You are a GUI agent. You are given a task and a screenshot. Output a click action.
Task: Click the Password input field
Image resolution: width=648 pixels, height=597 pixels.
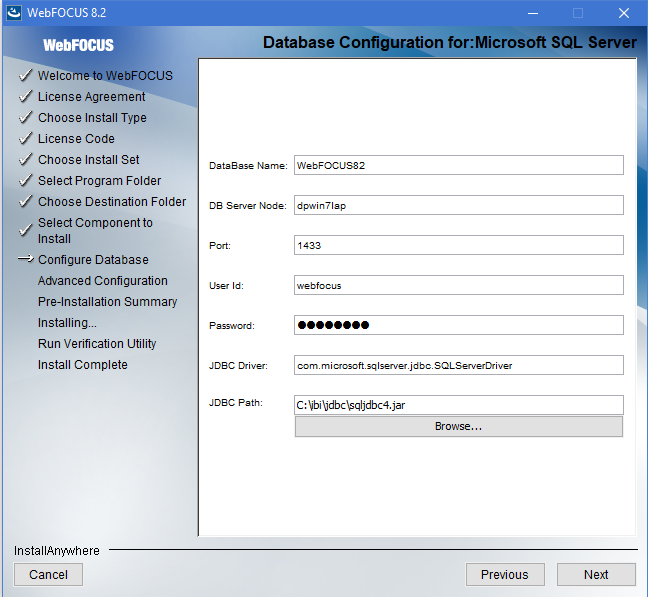[458, 325]
